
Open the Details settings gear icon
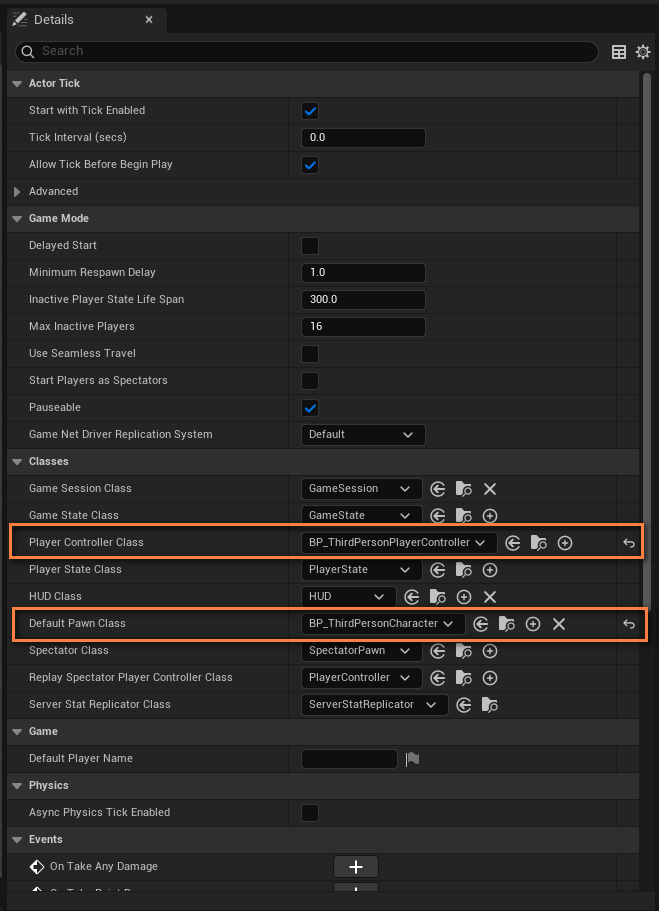pyautogui.click(x=643, y=52)
